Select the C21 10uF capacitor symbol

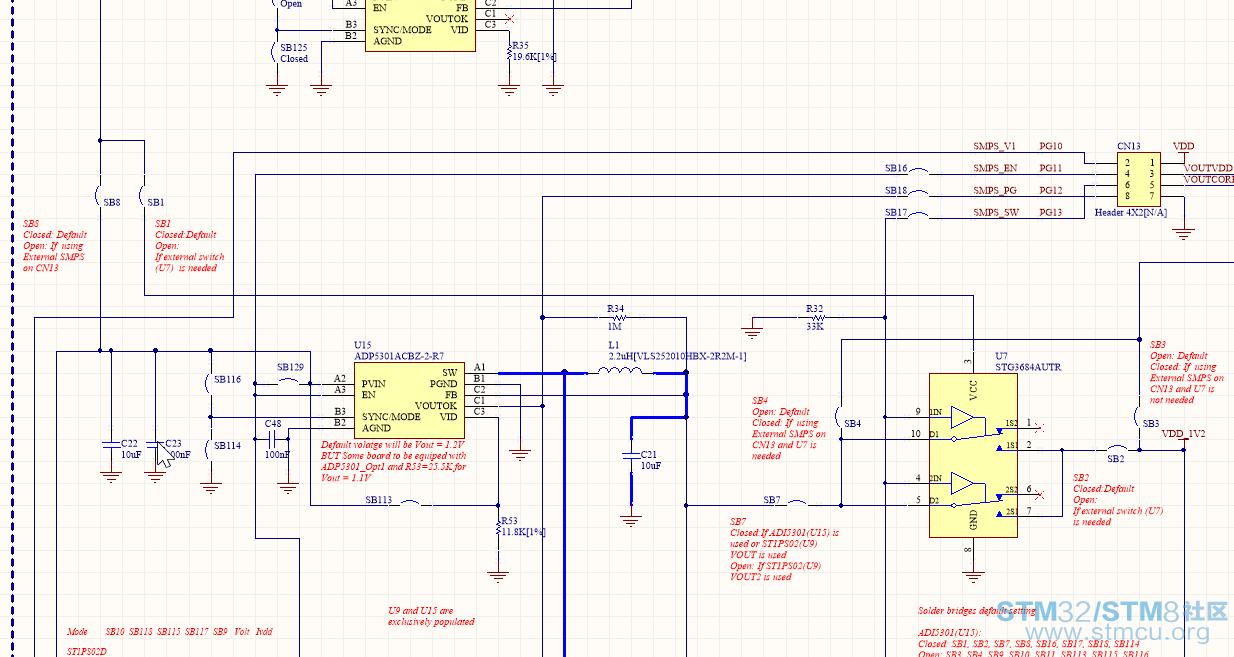[x=631, y=457]
